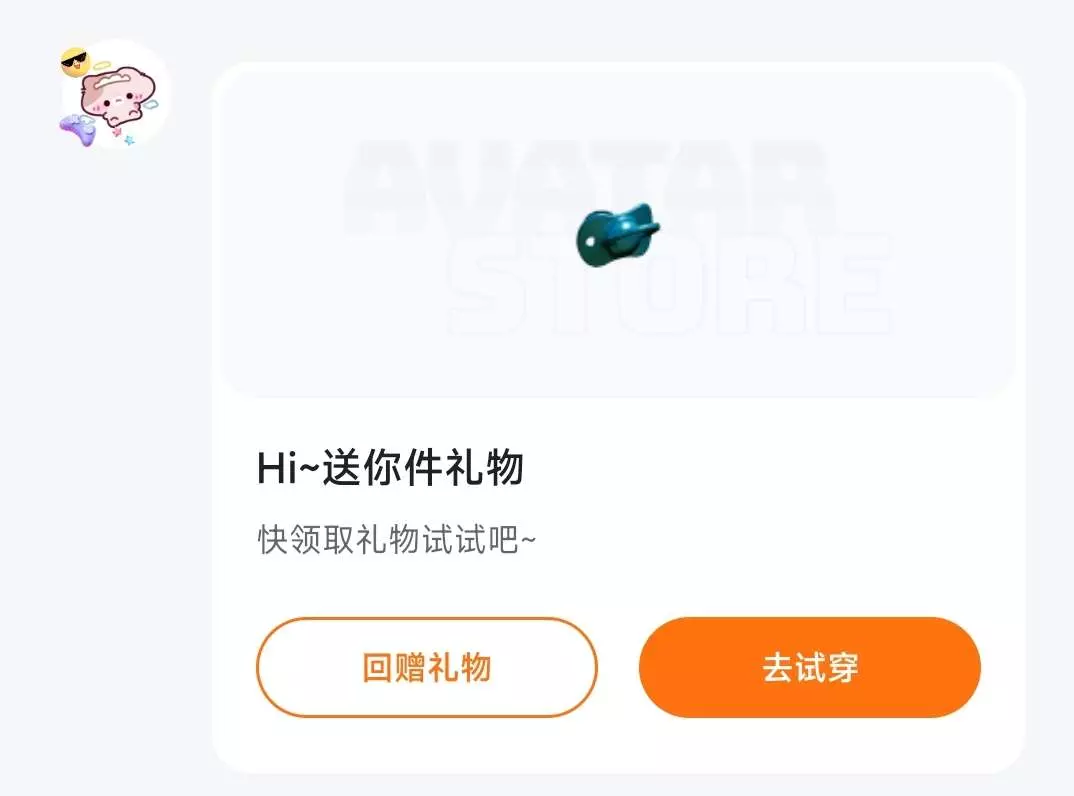Open the sender's pink cat avatar

coord(114,94)
